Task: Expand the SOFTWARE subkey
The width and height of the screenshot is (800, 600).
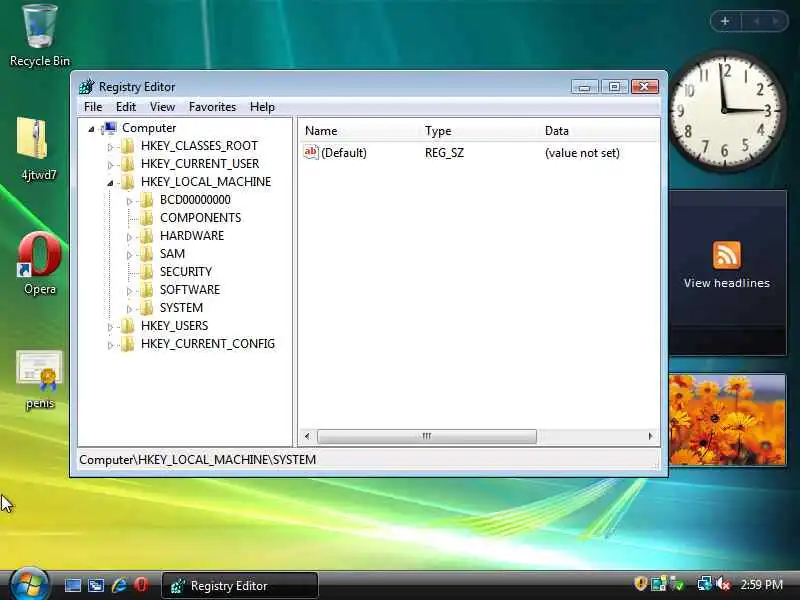Action: pos(129,291)
